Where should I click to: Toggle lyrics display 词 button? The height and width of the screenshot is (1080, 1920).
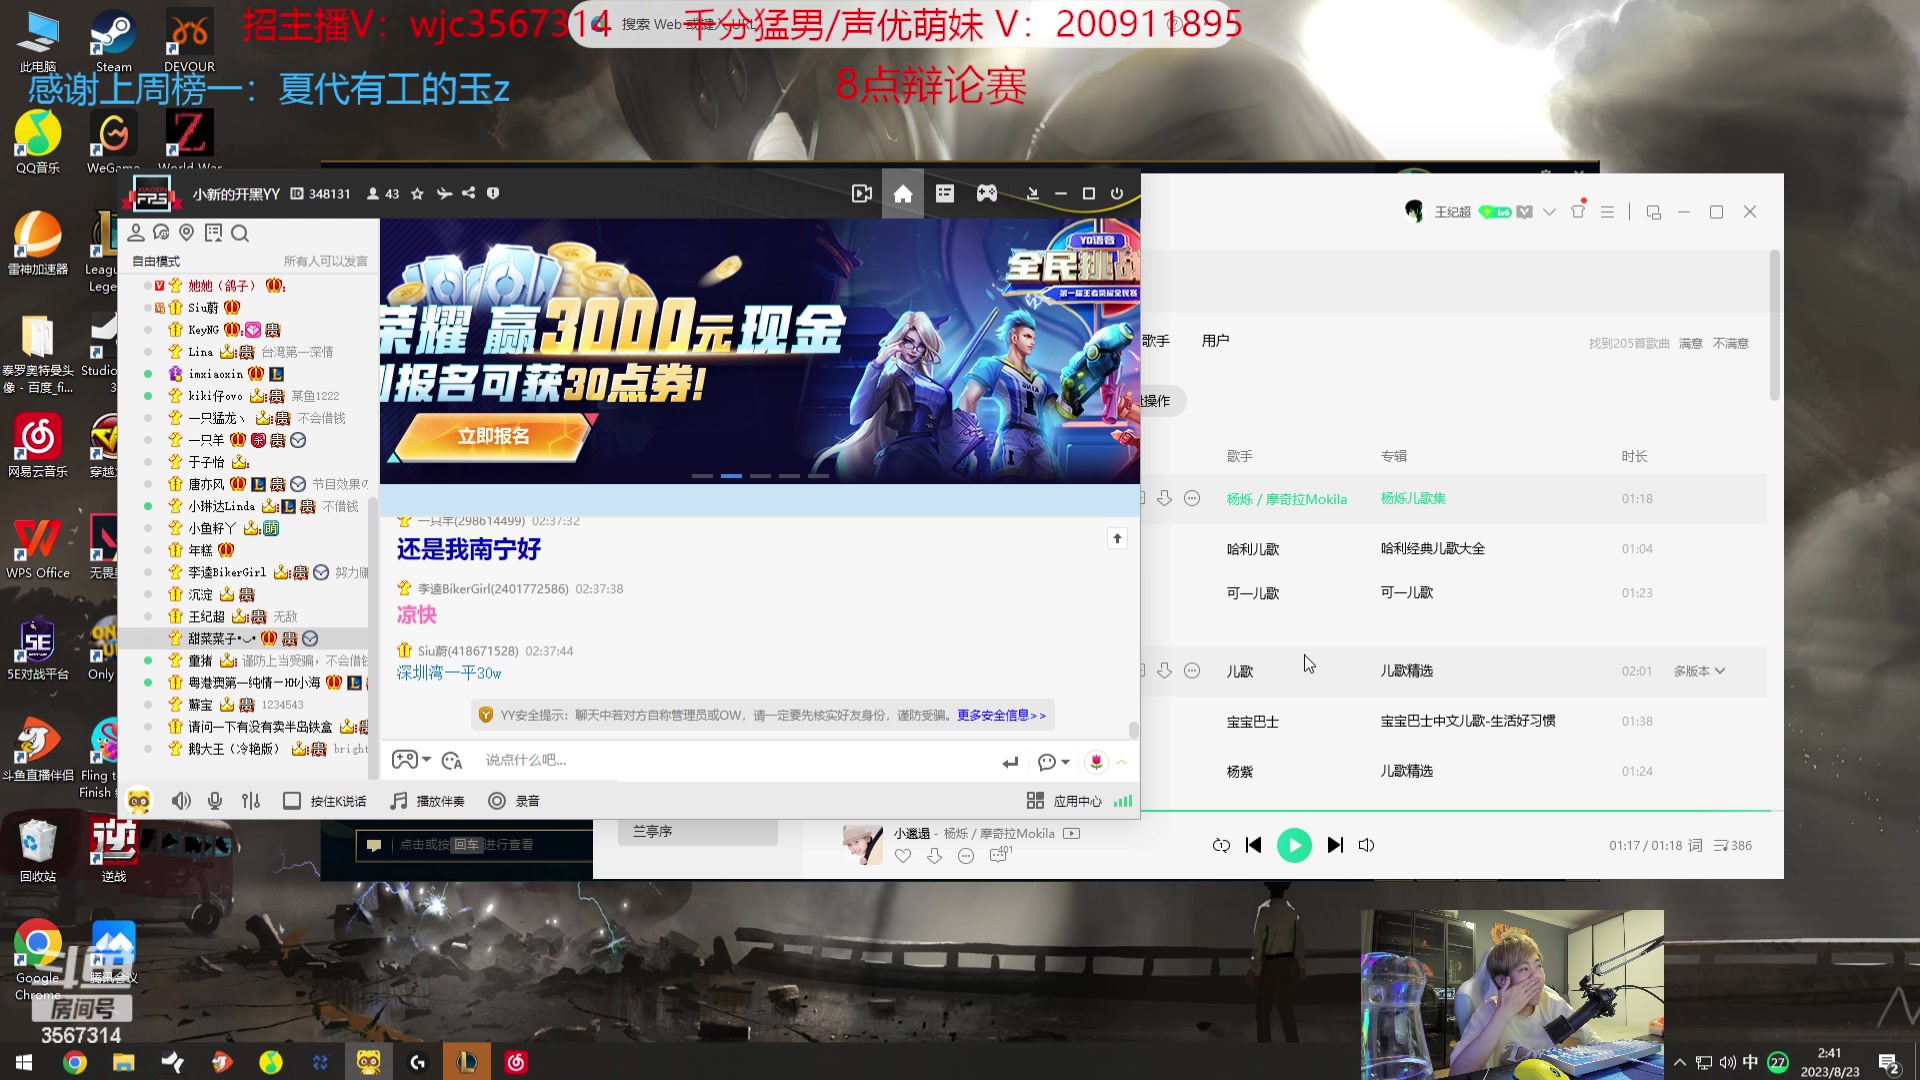tap(1695, 845)
